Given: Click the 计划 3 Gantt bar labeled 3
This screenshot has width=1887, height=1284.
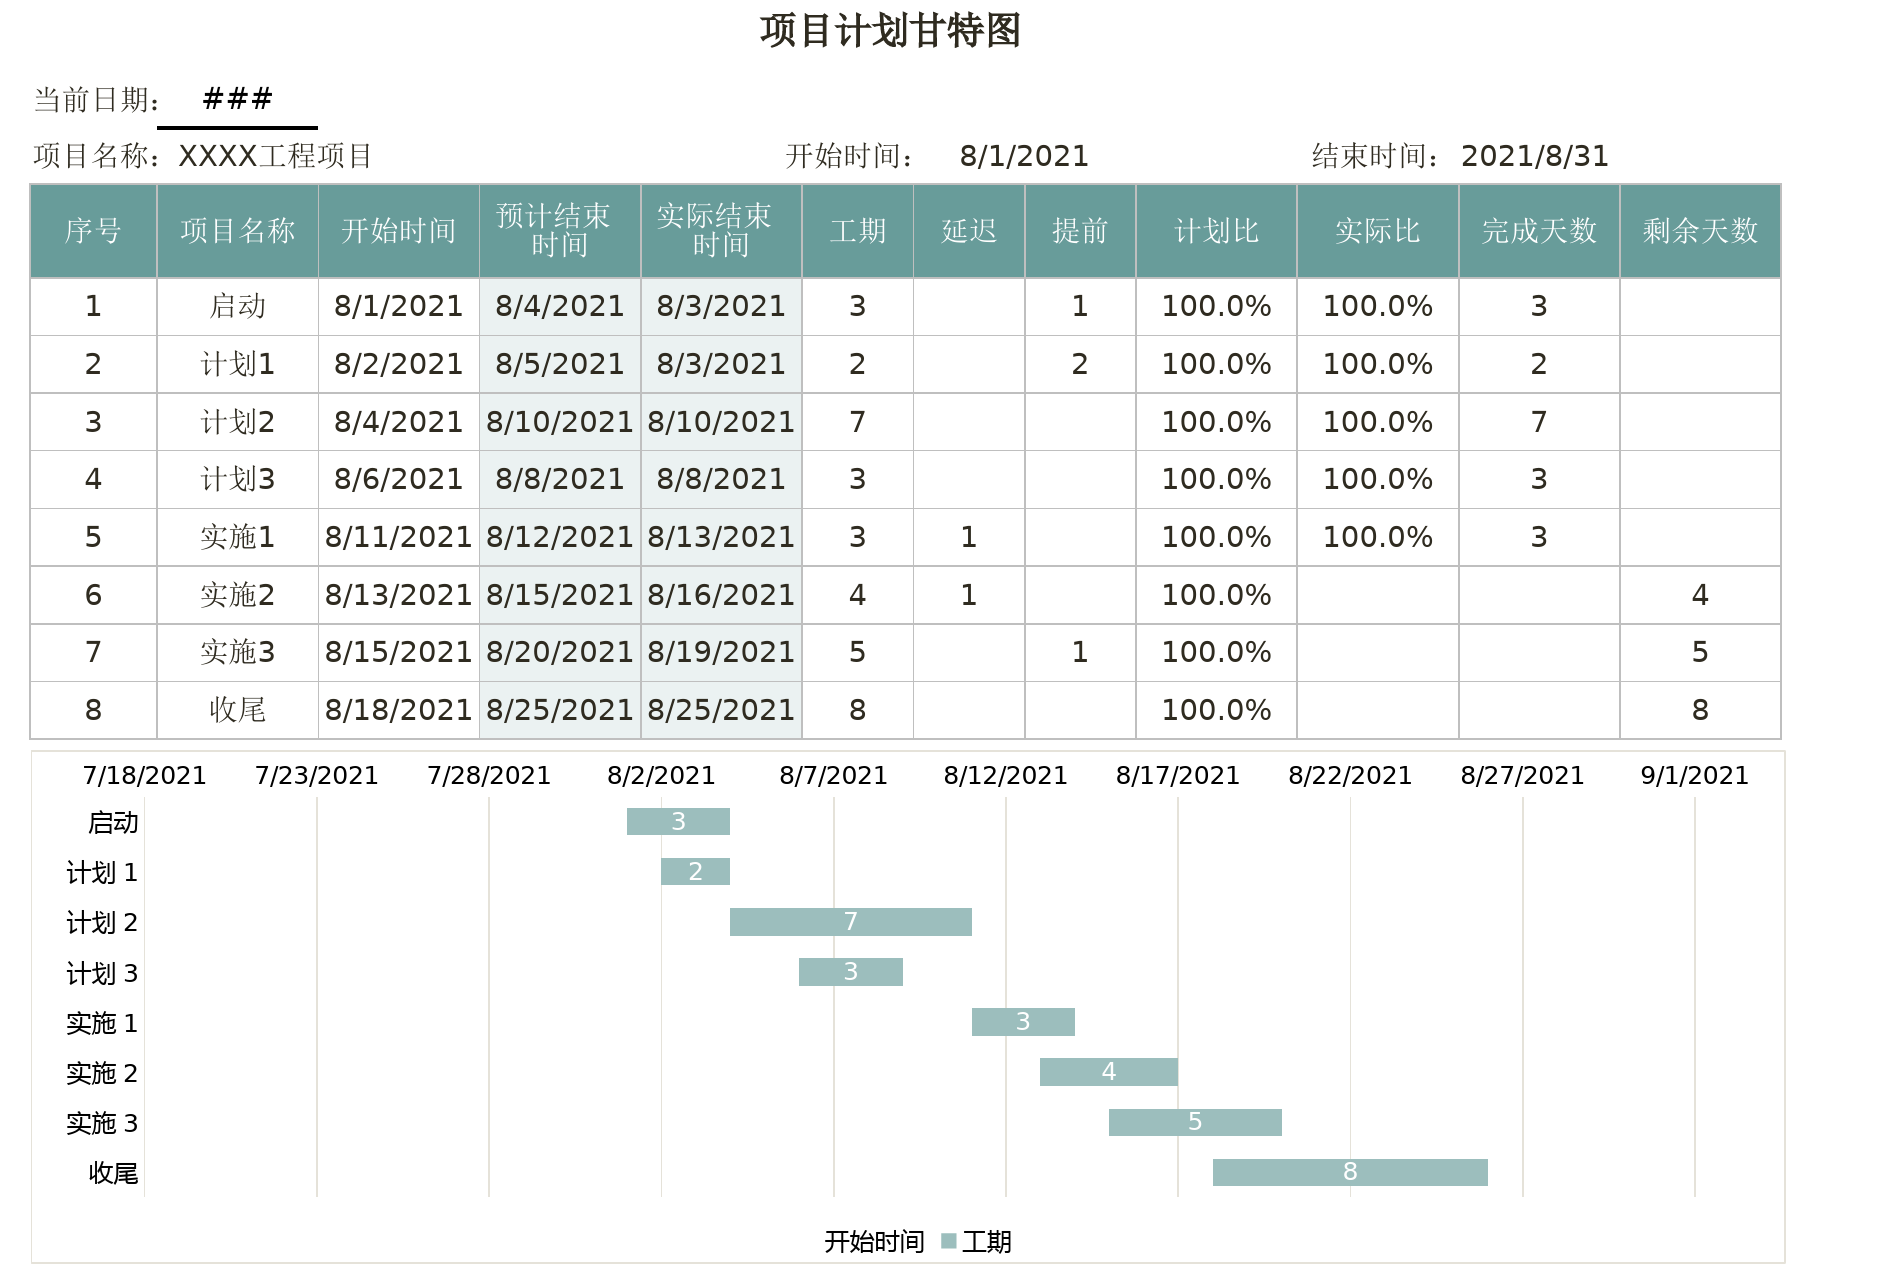Looking at the screenshot, I should (x=851, y=971).
